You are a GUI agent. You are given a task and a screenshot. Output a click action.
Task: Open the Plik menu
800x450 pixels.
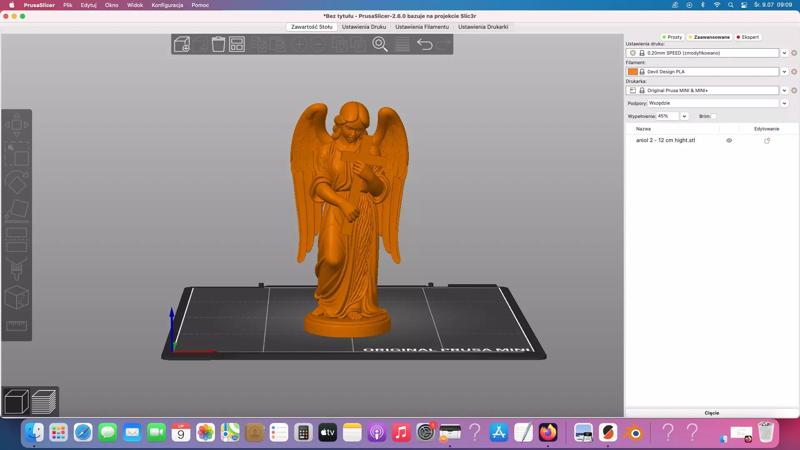[x=67, y=5]
